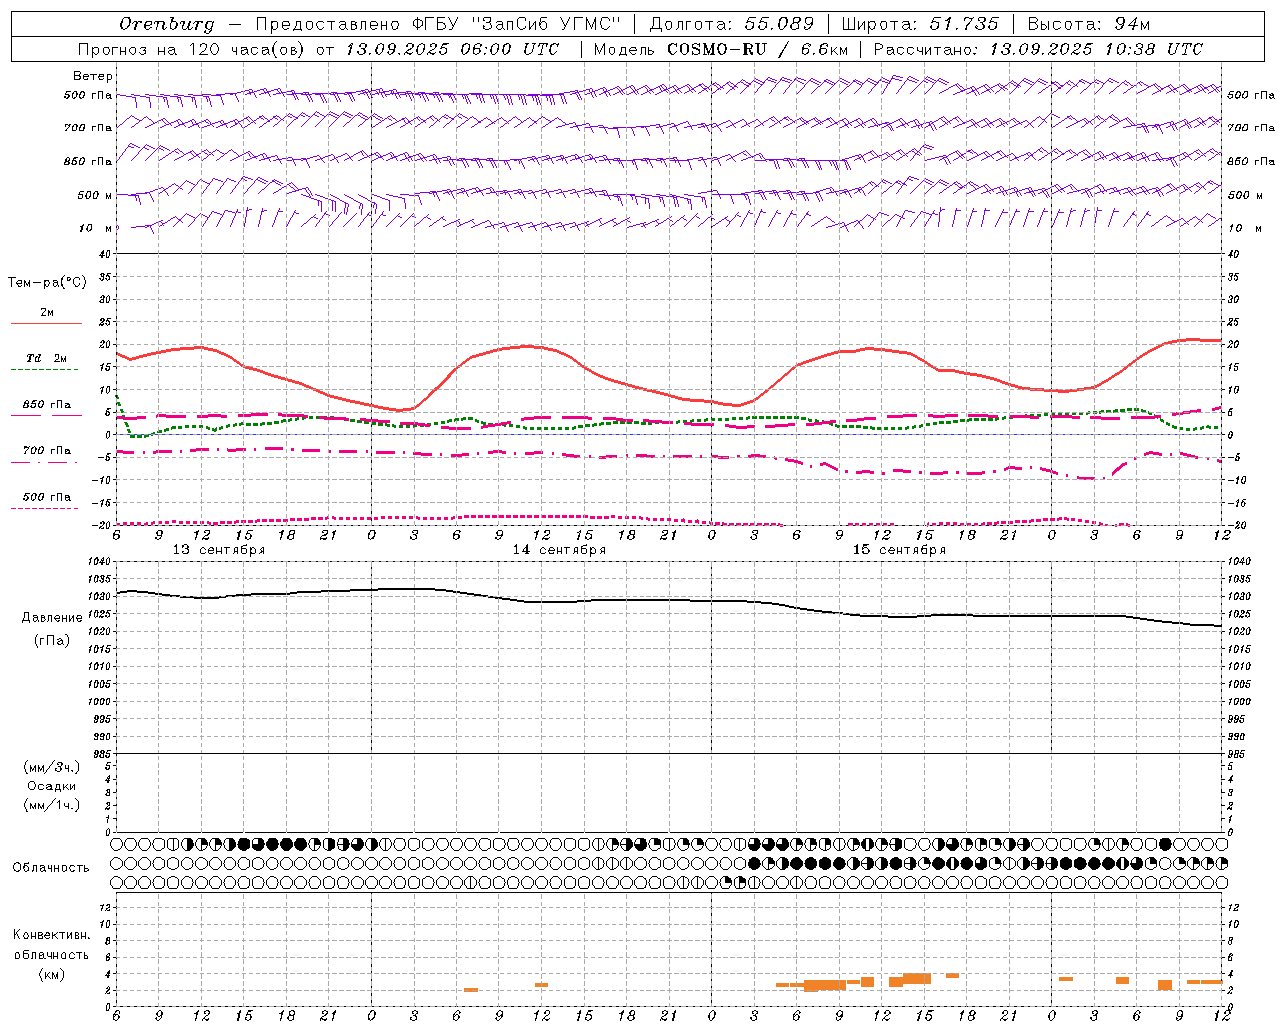This screenshot has height=1024, width=1280.
Task: Click the "(км)" convective height units label
Action: click(52, 974)
